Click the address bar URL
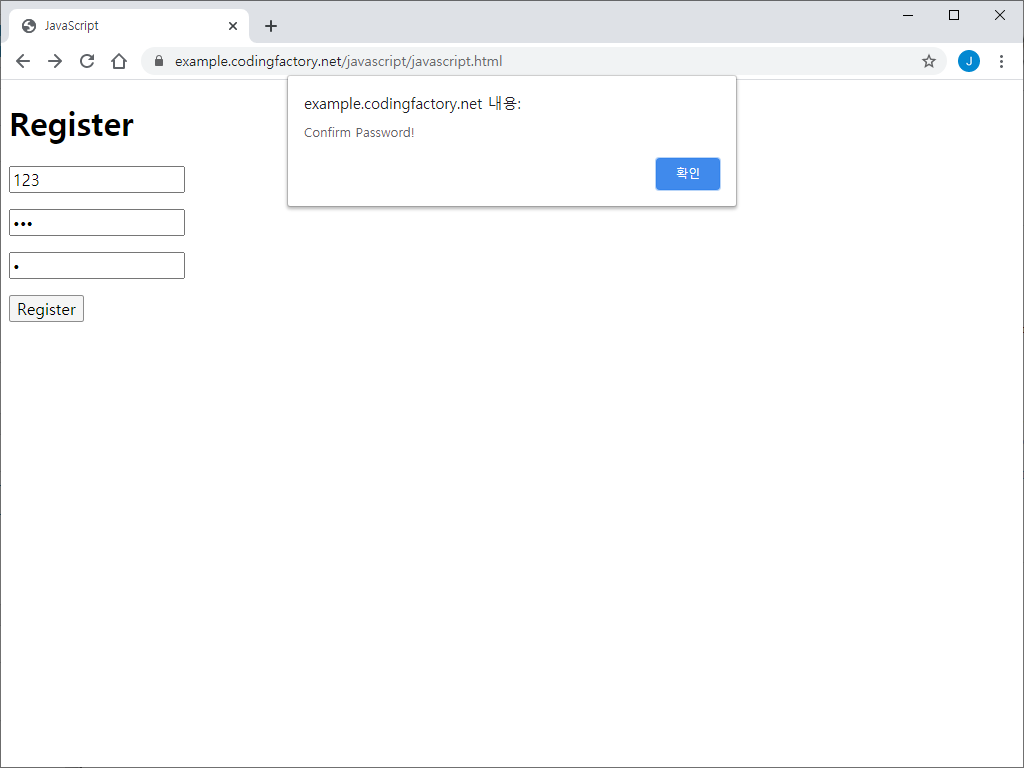The height and width of the screenshot is (768, 1024). pyautogui.click(x=338, y=61)
